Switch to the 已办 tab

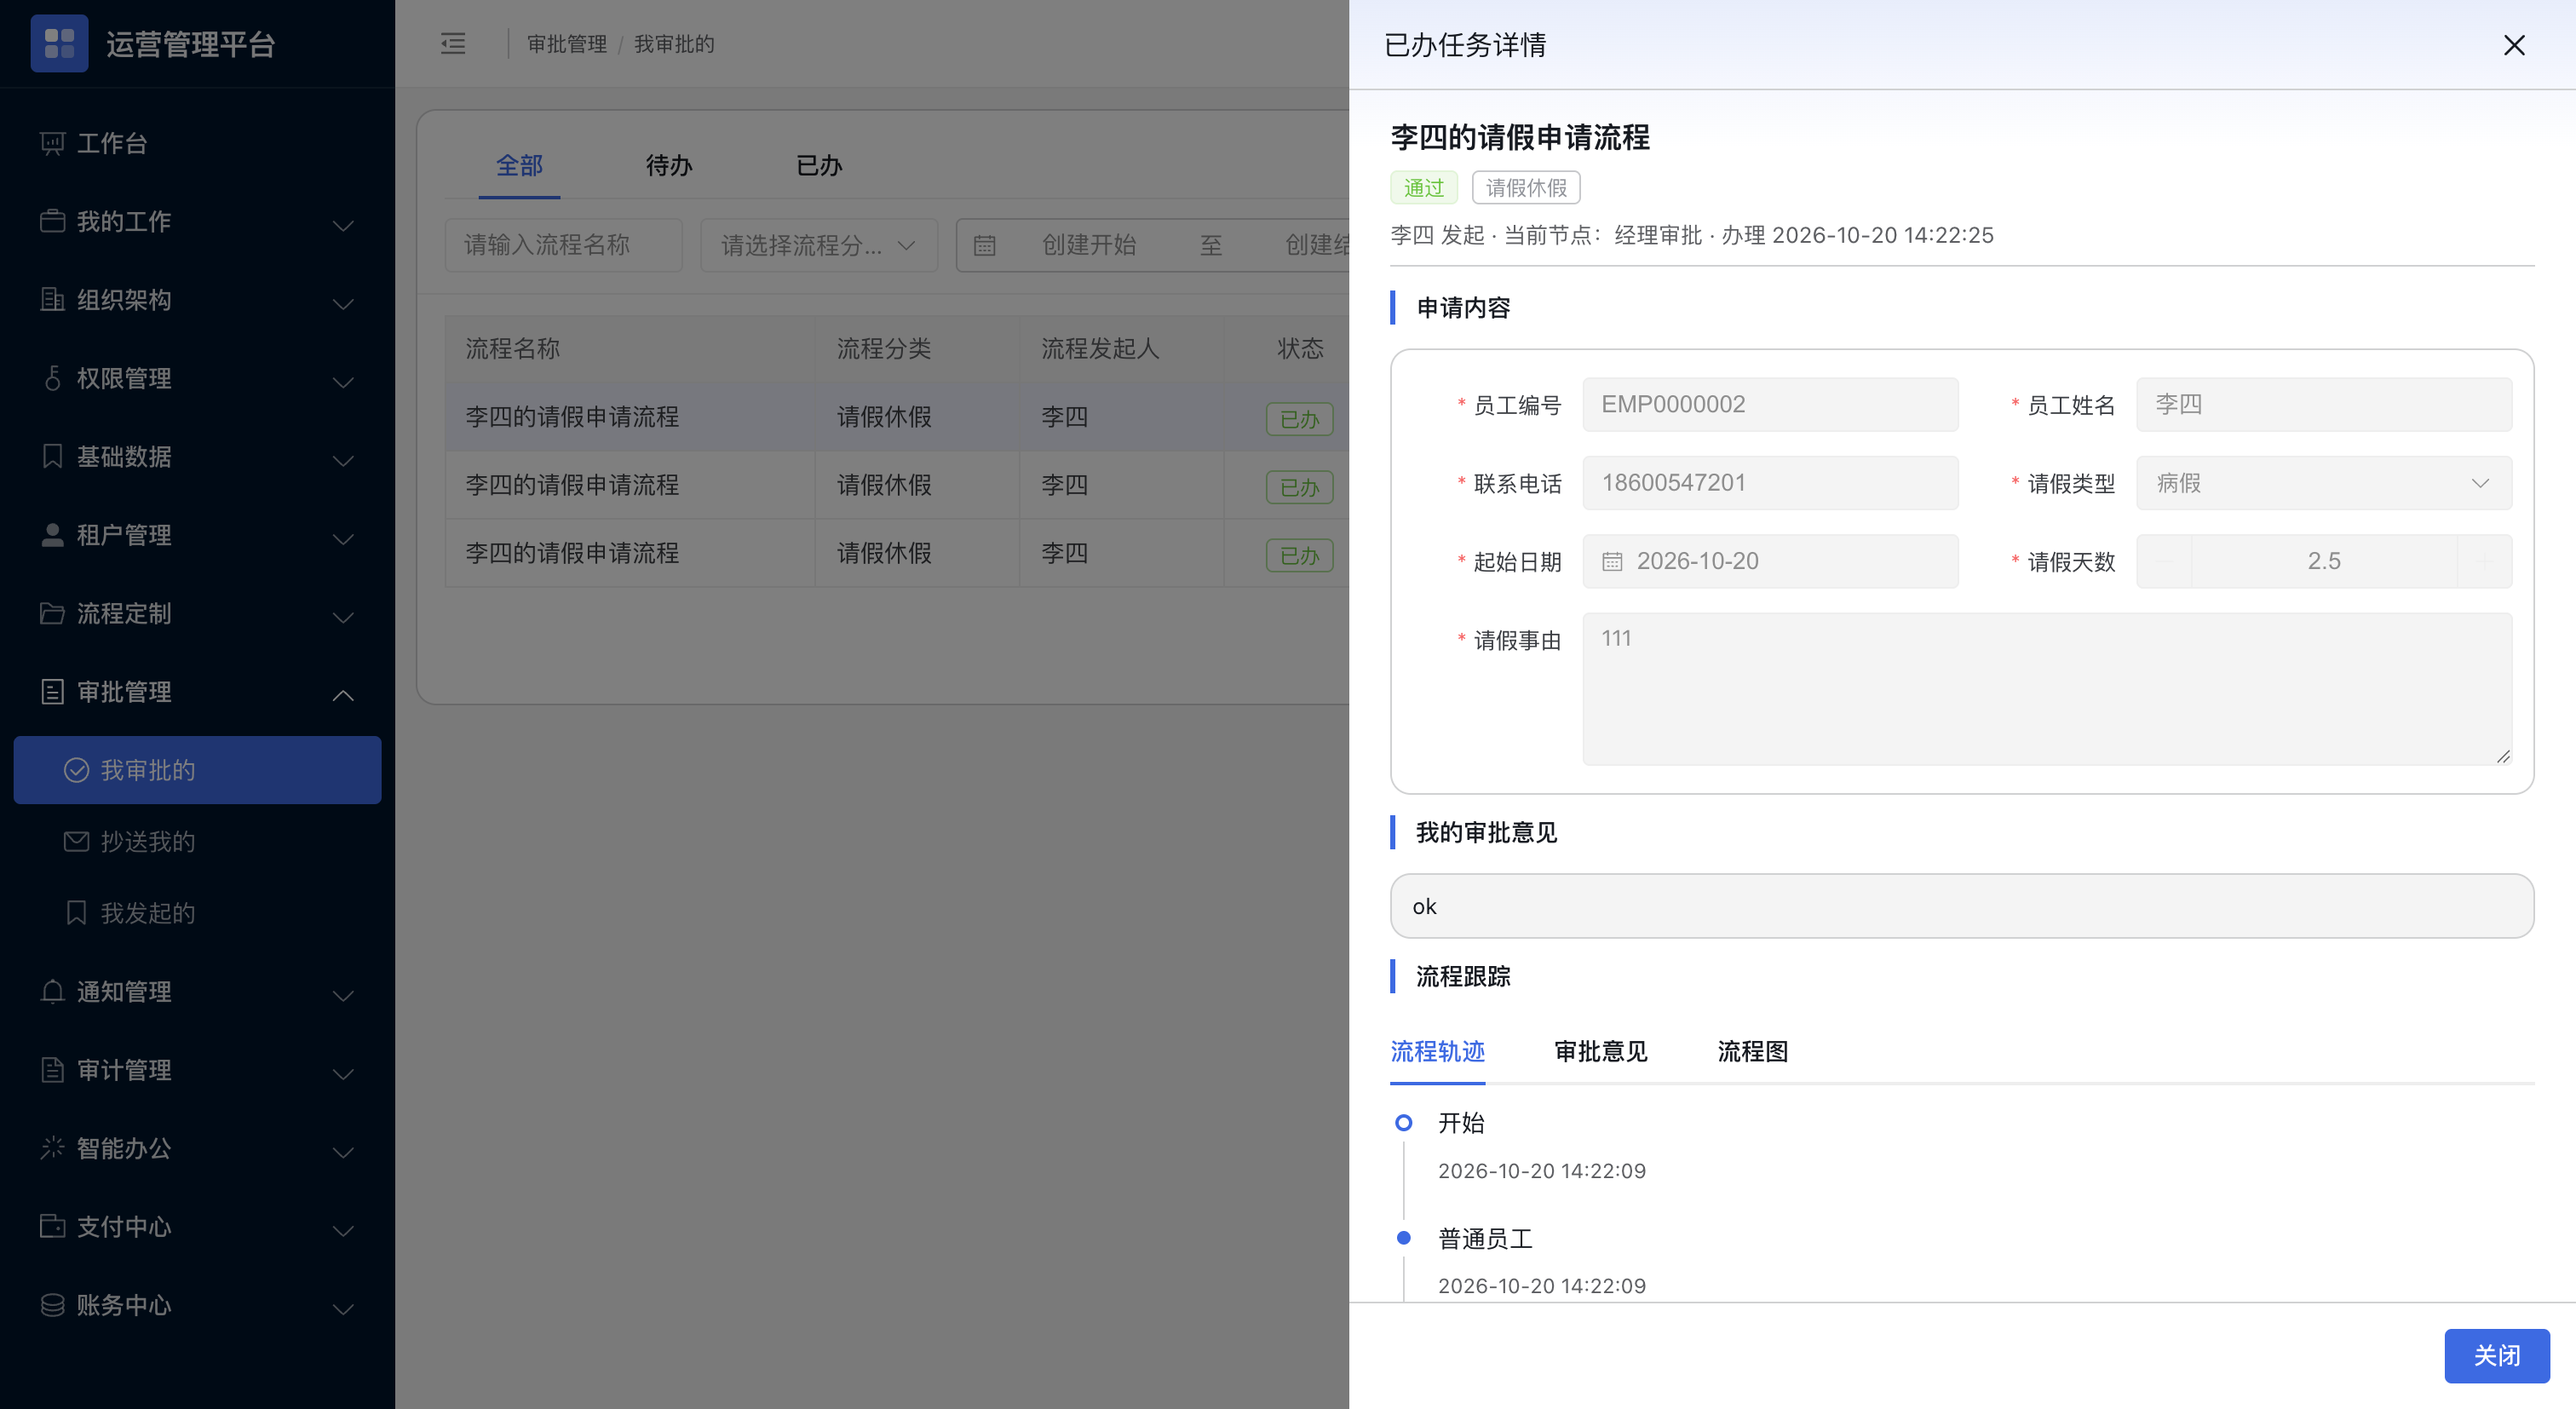click(819, 165)
